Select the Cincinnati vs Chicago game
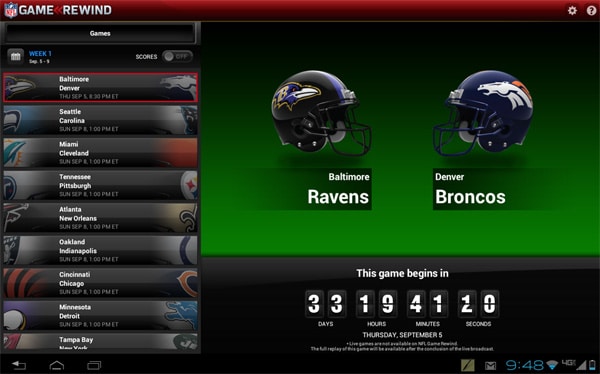 pyautogui.click(x=101, y=283)
